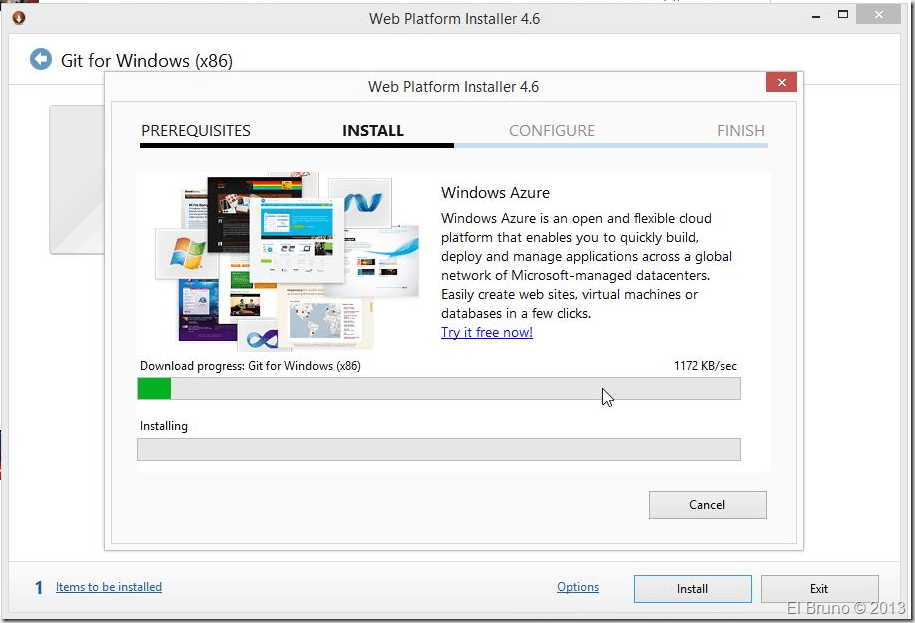Minimize the main installer window
This screenshot has width=915, height=623.
tap(809, 16)
